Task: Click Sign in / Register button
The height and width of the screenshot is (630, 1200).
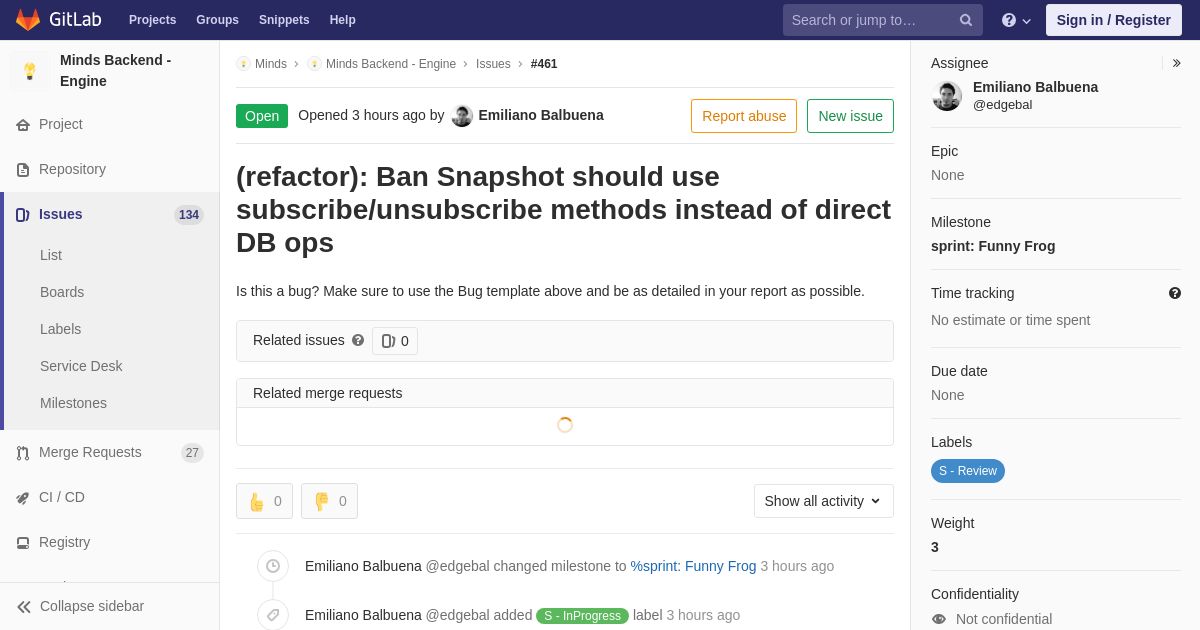Action: point(1114,20)
